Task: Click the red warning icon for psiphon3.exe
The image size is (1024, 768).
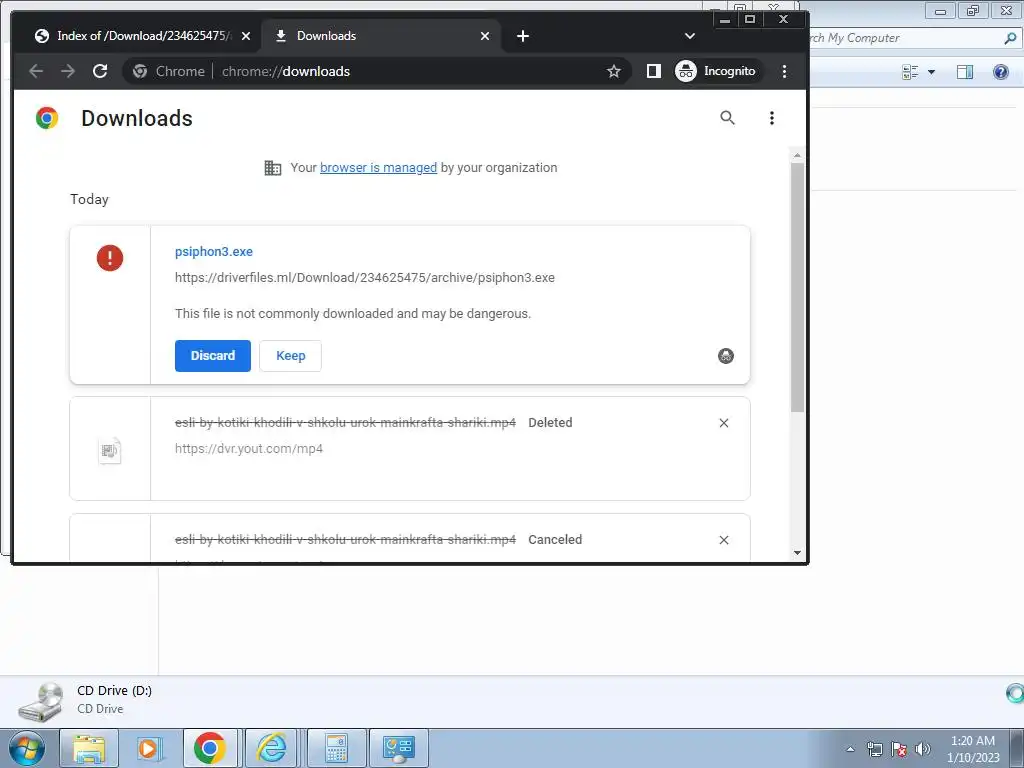Action: [x=110, y=257]
